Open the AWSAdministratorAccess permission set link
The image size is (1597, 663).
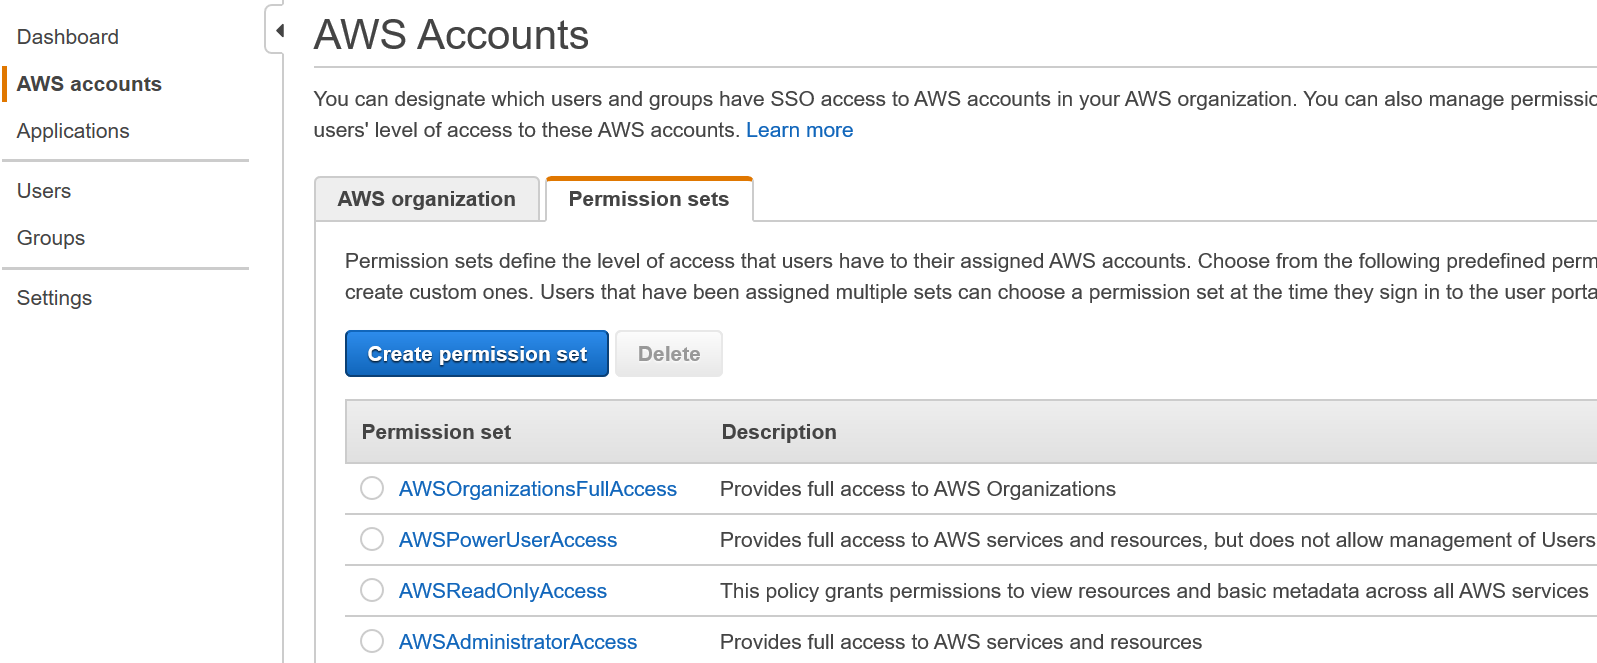518,642
